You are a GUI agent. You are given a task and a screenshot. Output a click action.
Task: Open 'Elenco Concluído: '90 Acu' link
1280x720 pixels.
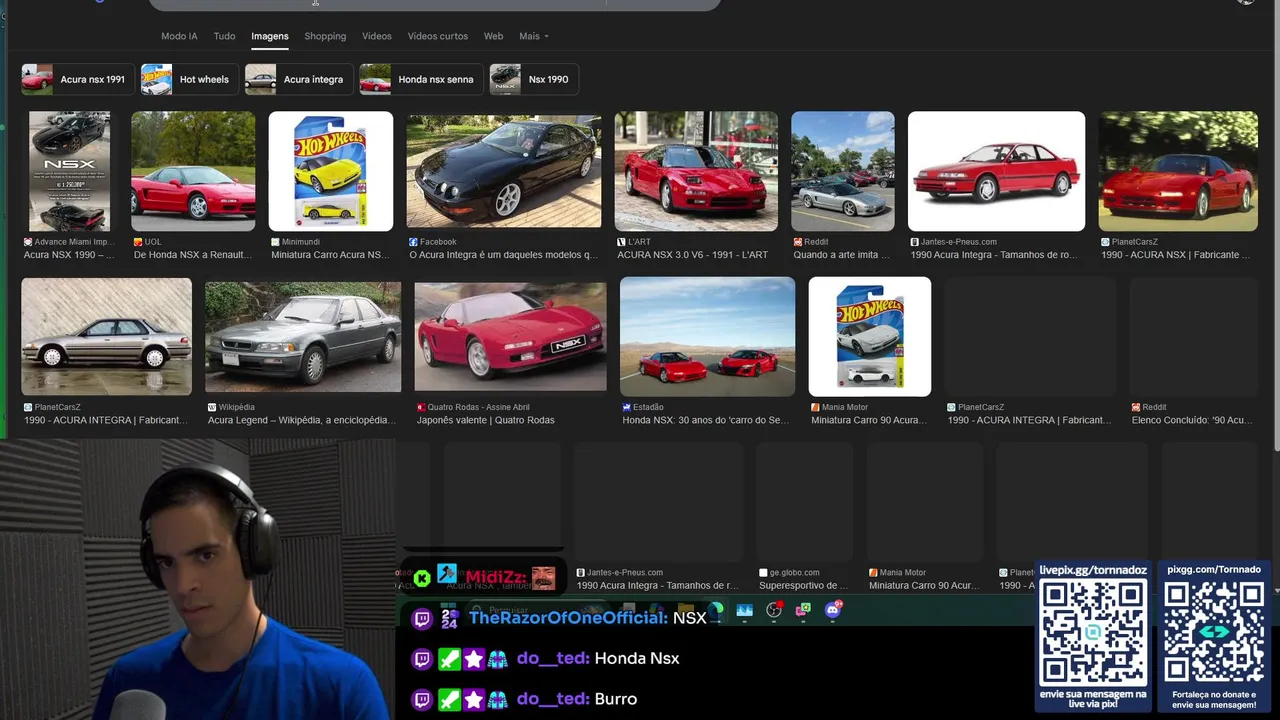pyautogui.click(x=1191, y=420)
